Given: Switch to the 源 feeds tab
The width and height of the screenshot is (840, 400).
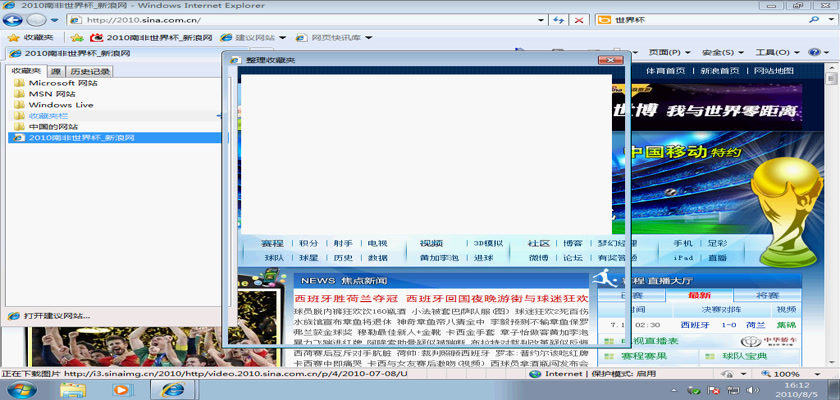Looking at the screenshot, I should (57, 72).
